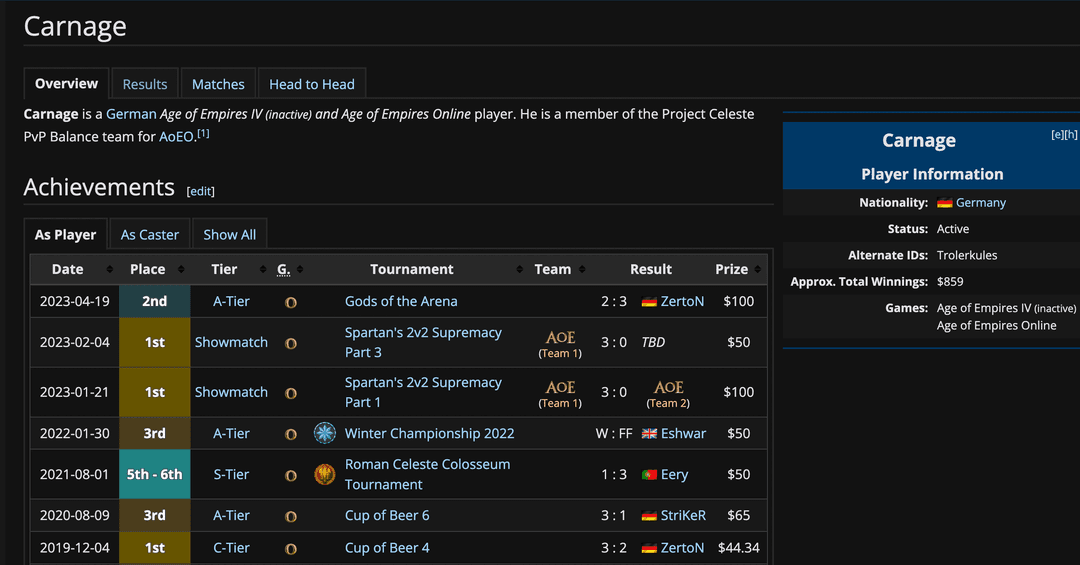Screen dimensions: 1080x565
Task: Sort the table by Team column
Action: point(582,269)
